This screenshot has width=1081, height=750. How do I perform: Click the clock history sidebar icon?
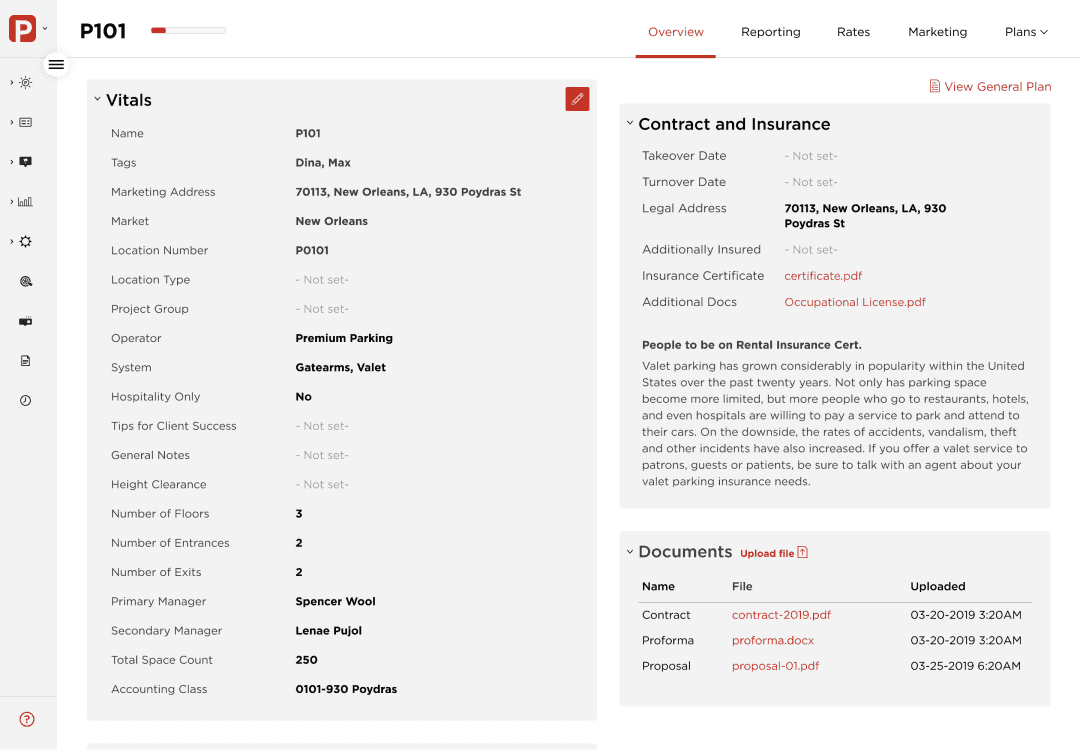(x=26, y=400)
